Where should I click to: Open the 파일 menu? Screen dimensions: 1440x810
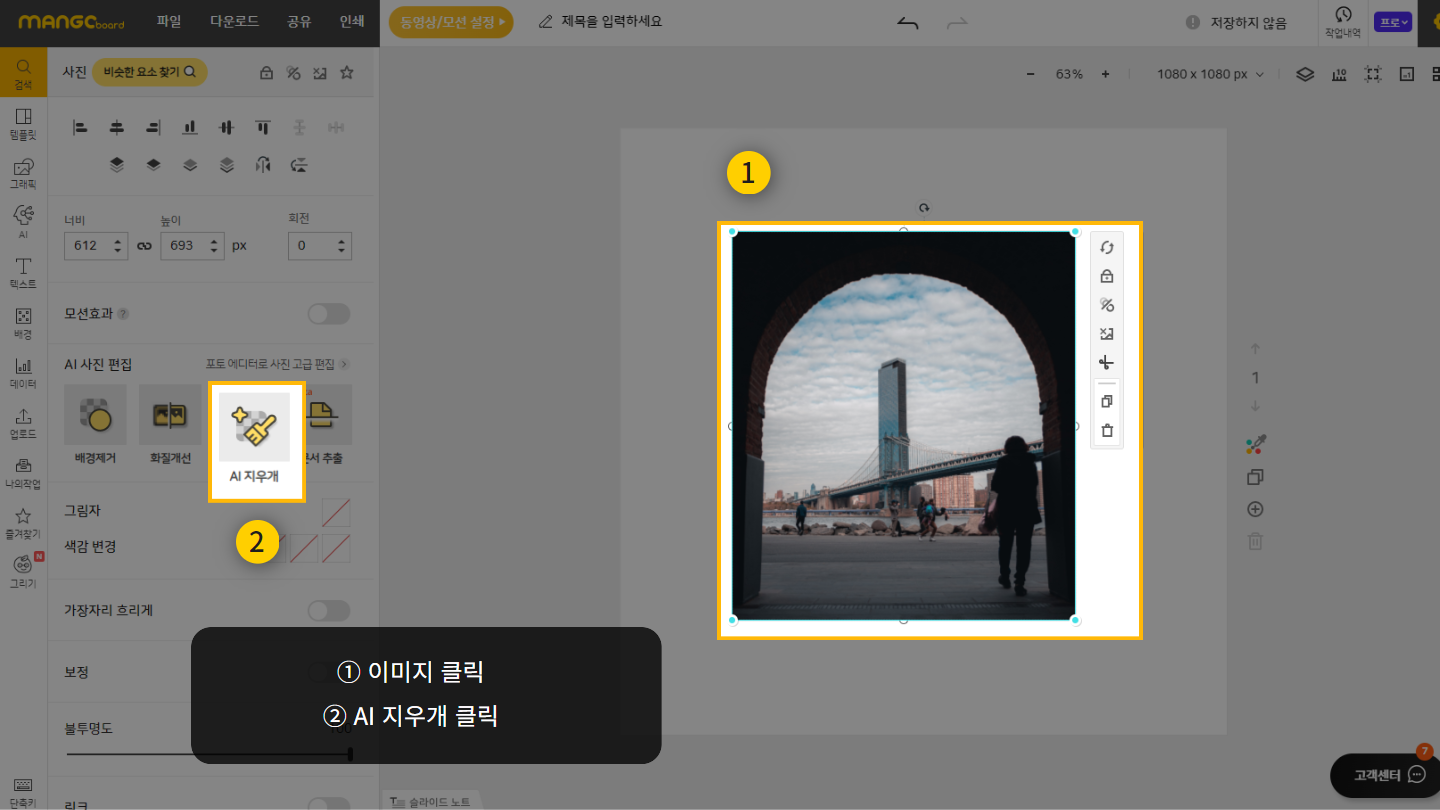169,21
